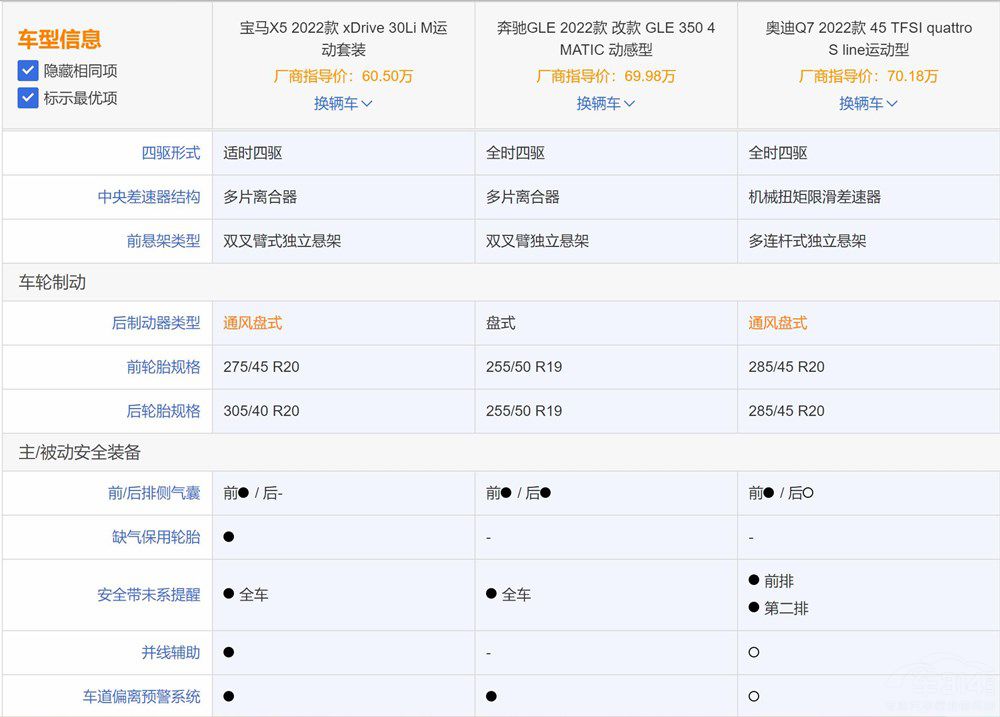This screenshot has height=717, width=1000.
Task: Open the 并线辅助 parameter link
Action: click(x=172, y=651)
